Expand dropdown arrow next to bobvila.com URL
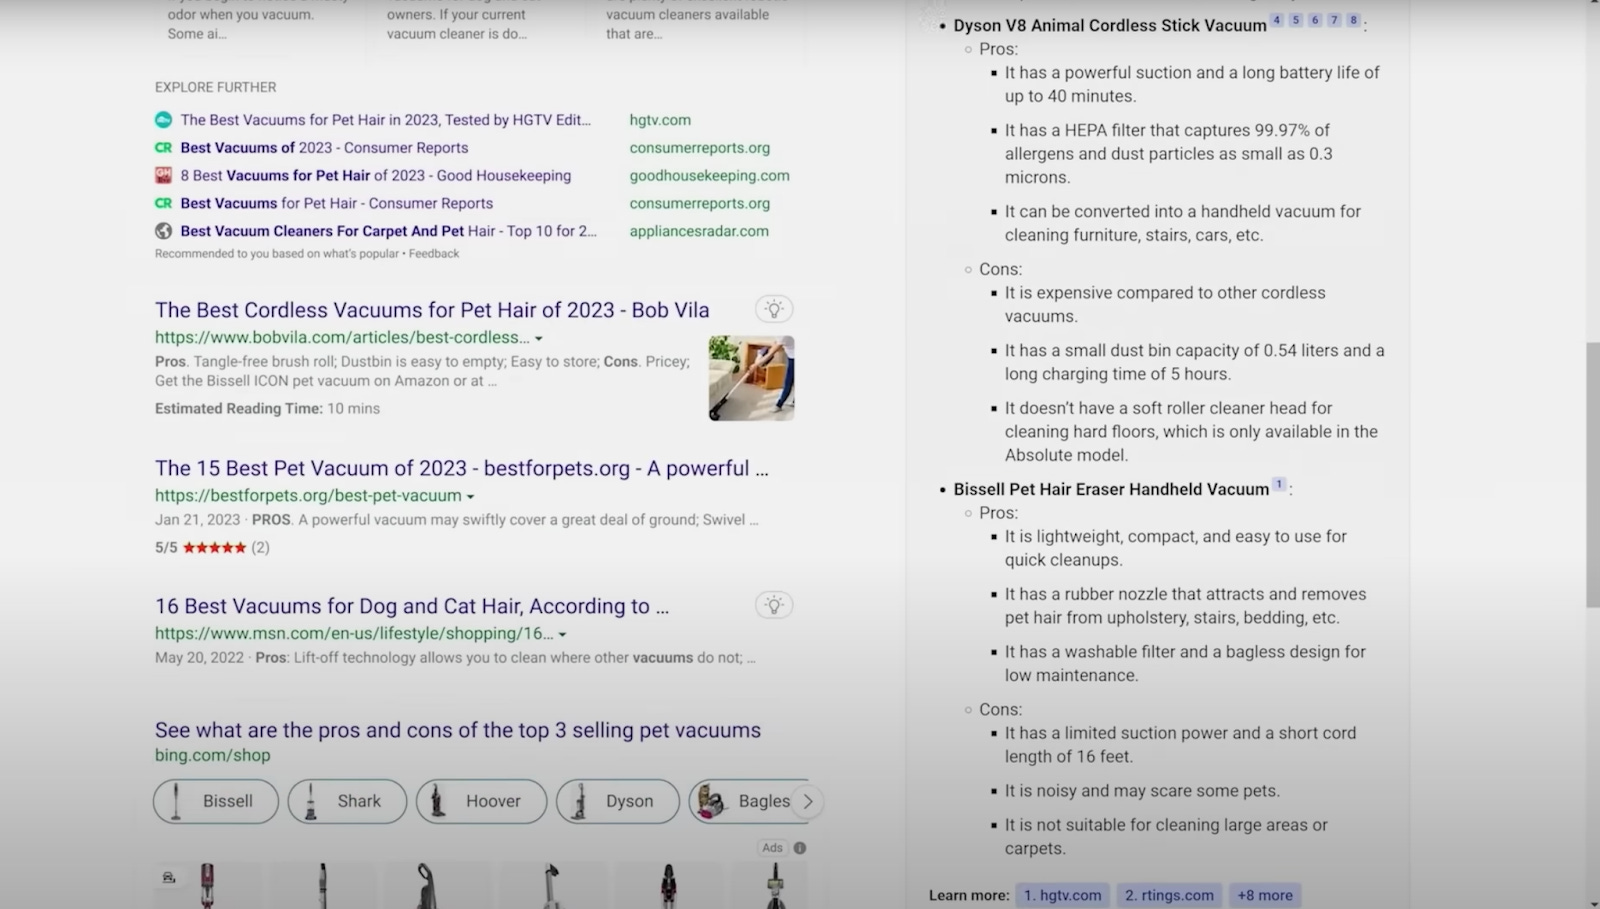The image size is (1600, 909). pyautogui.click(x=539, y=339)
